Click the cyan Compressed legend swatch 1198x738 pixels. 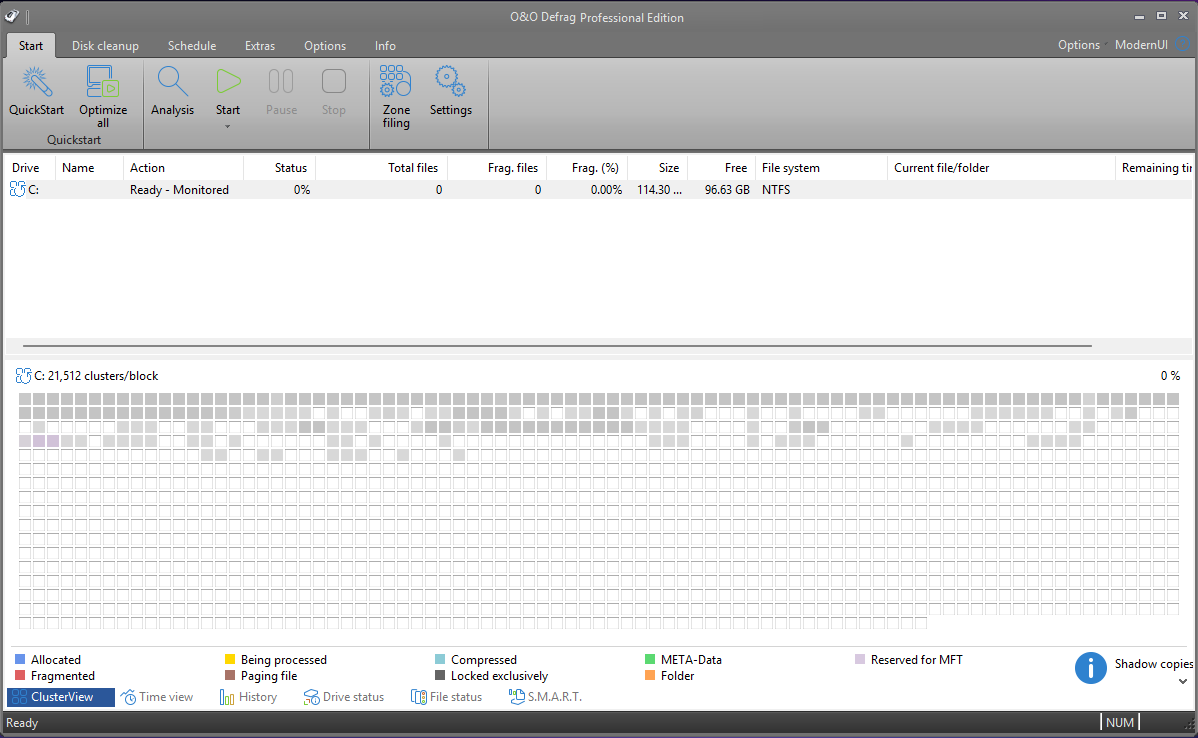click(x=440, y=659)
